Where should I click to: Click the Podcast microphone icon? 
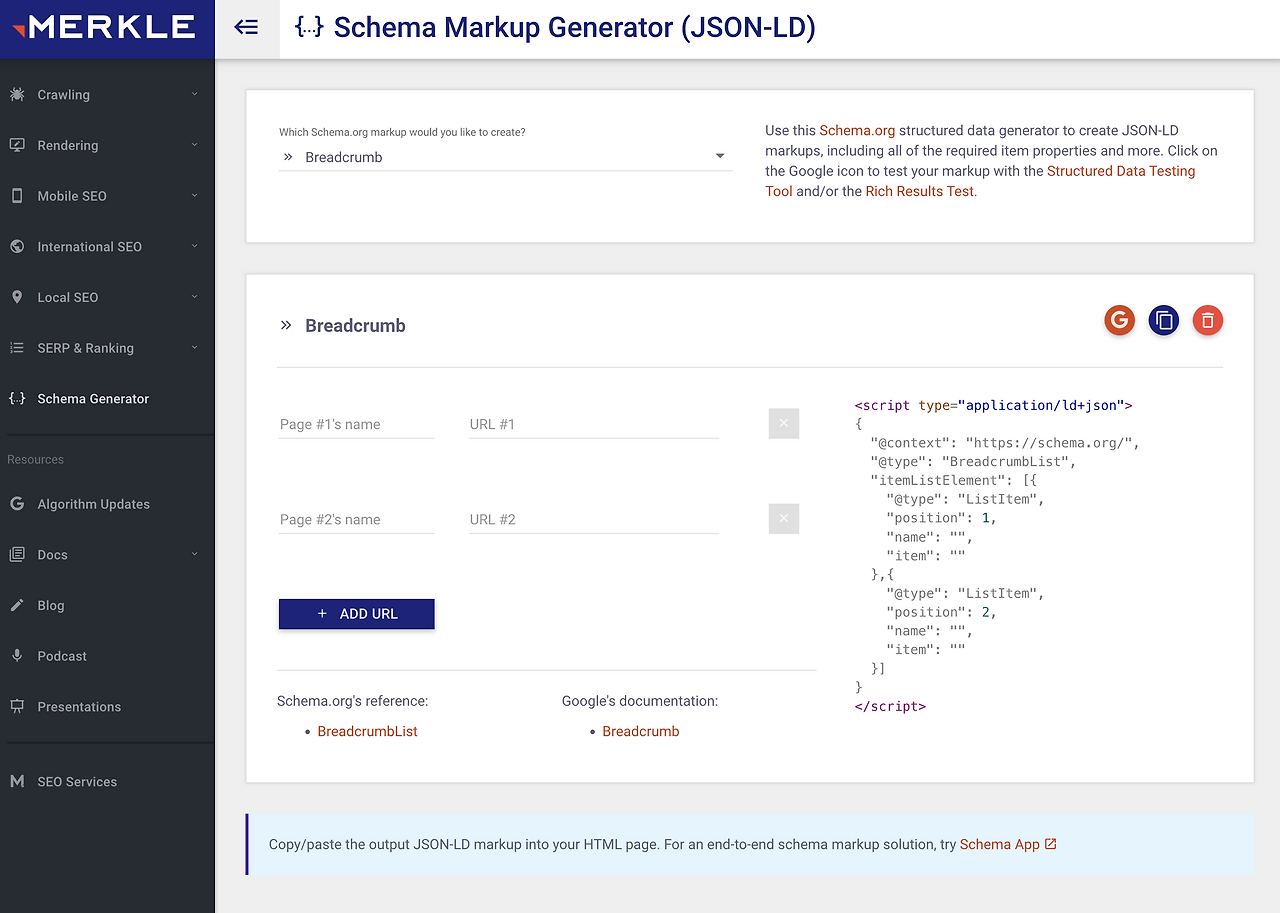17,656
